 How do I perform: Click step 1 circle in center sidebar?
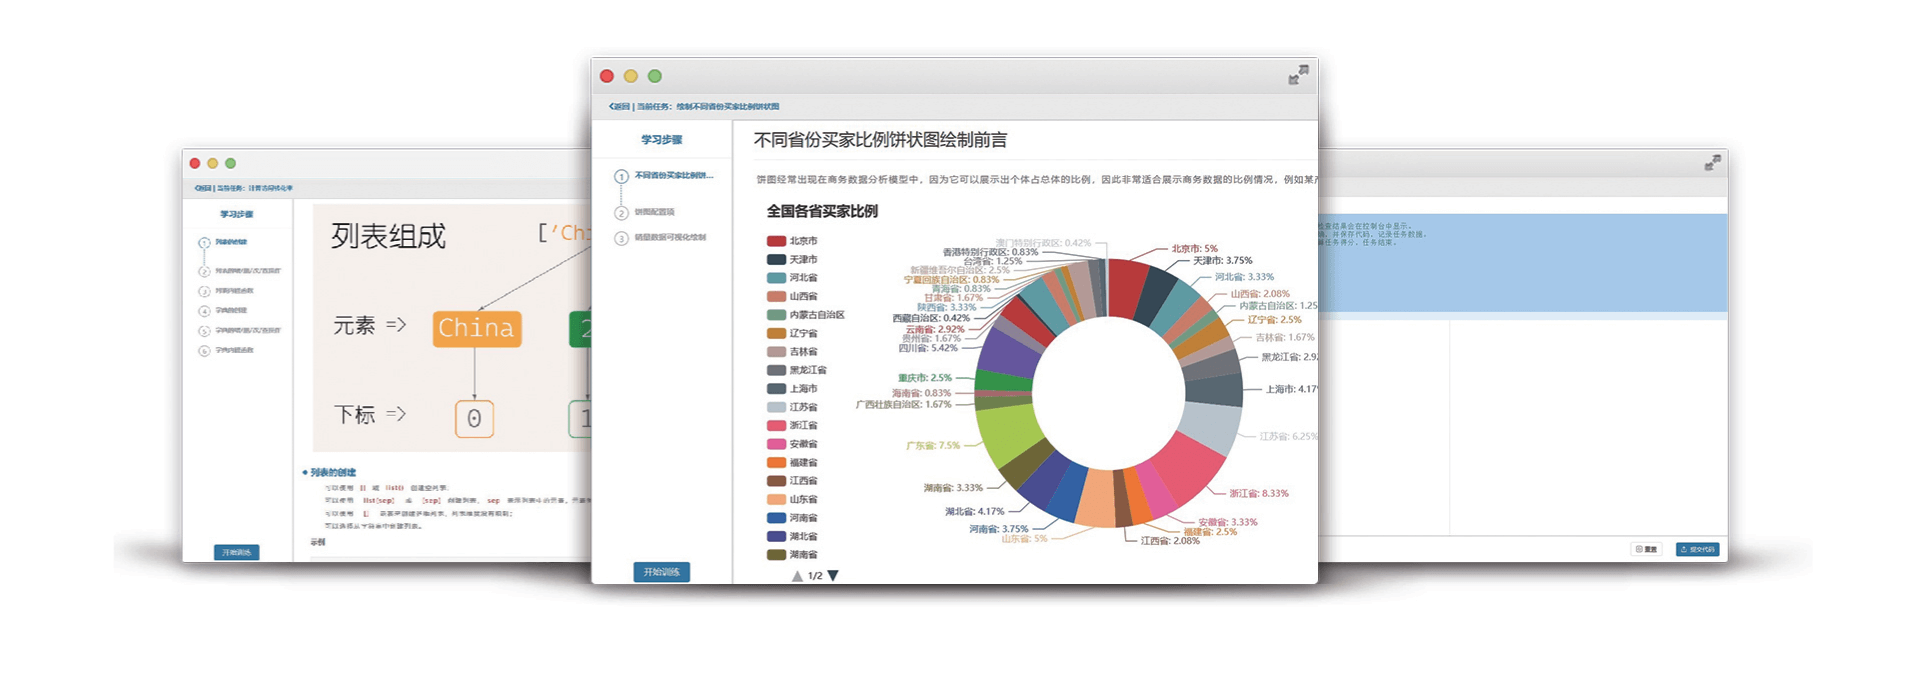621,177
